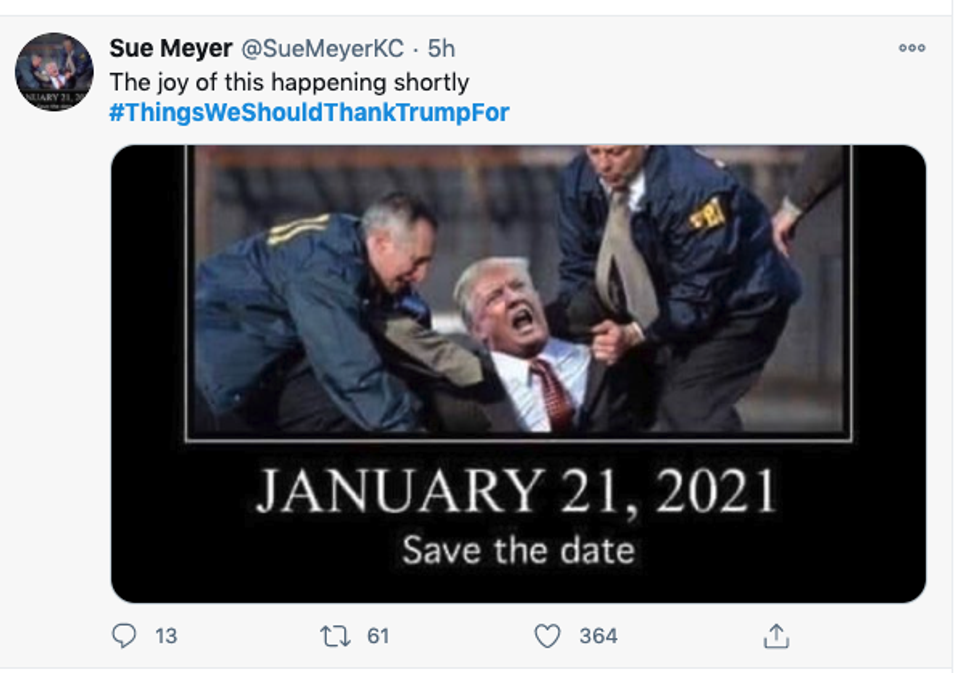Click the 5h timestamp of the tweet

coord(441,49)
